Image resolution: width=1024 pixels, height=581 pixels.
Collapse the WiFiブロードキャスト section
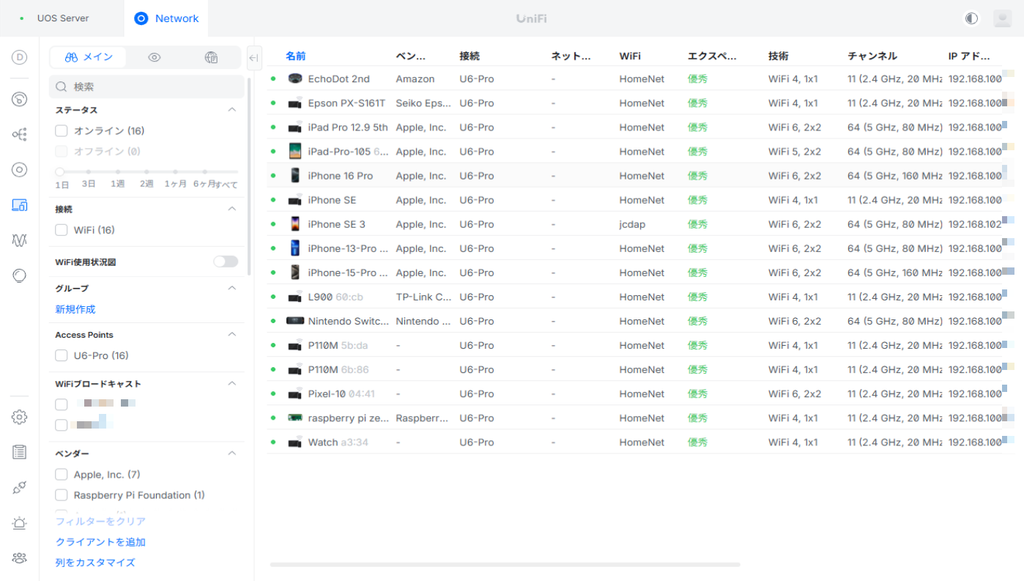click(x=232, y=384)
